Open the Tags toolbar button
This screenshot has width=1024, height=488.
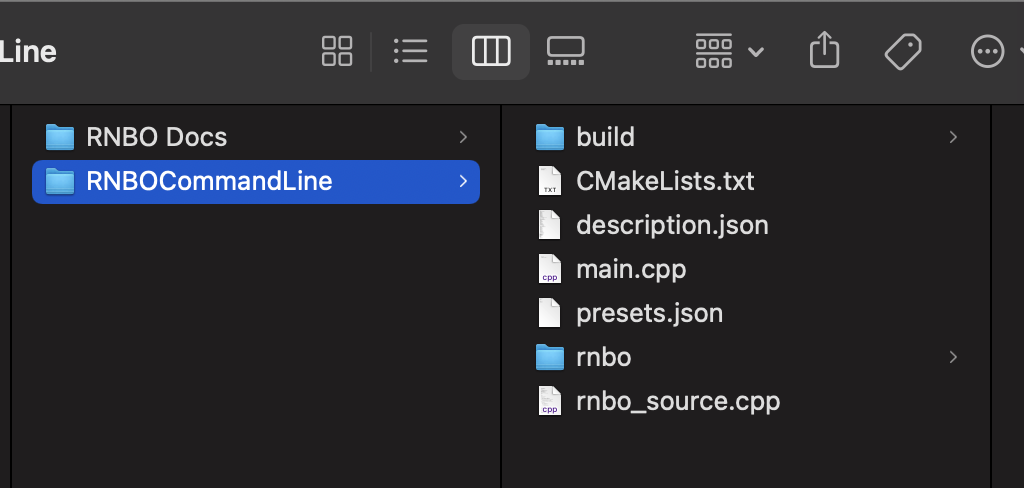(x=903, y=52)
